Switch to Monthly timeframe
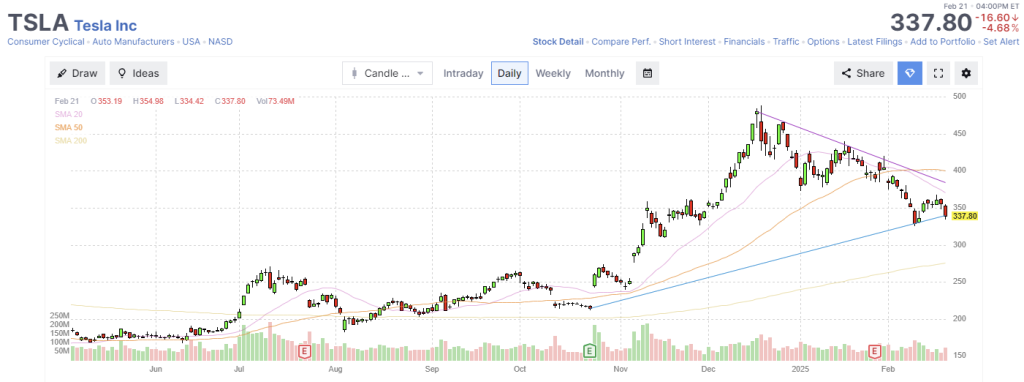 point(604,73)
